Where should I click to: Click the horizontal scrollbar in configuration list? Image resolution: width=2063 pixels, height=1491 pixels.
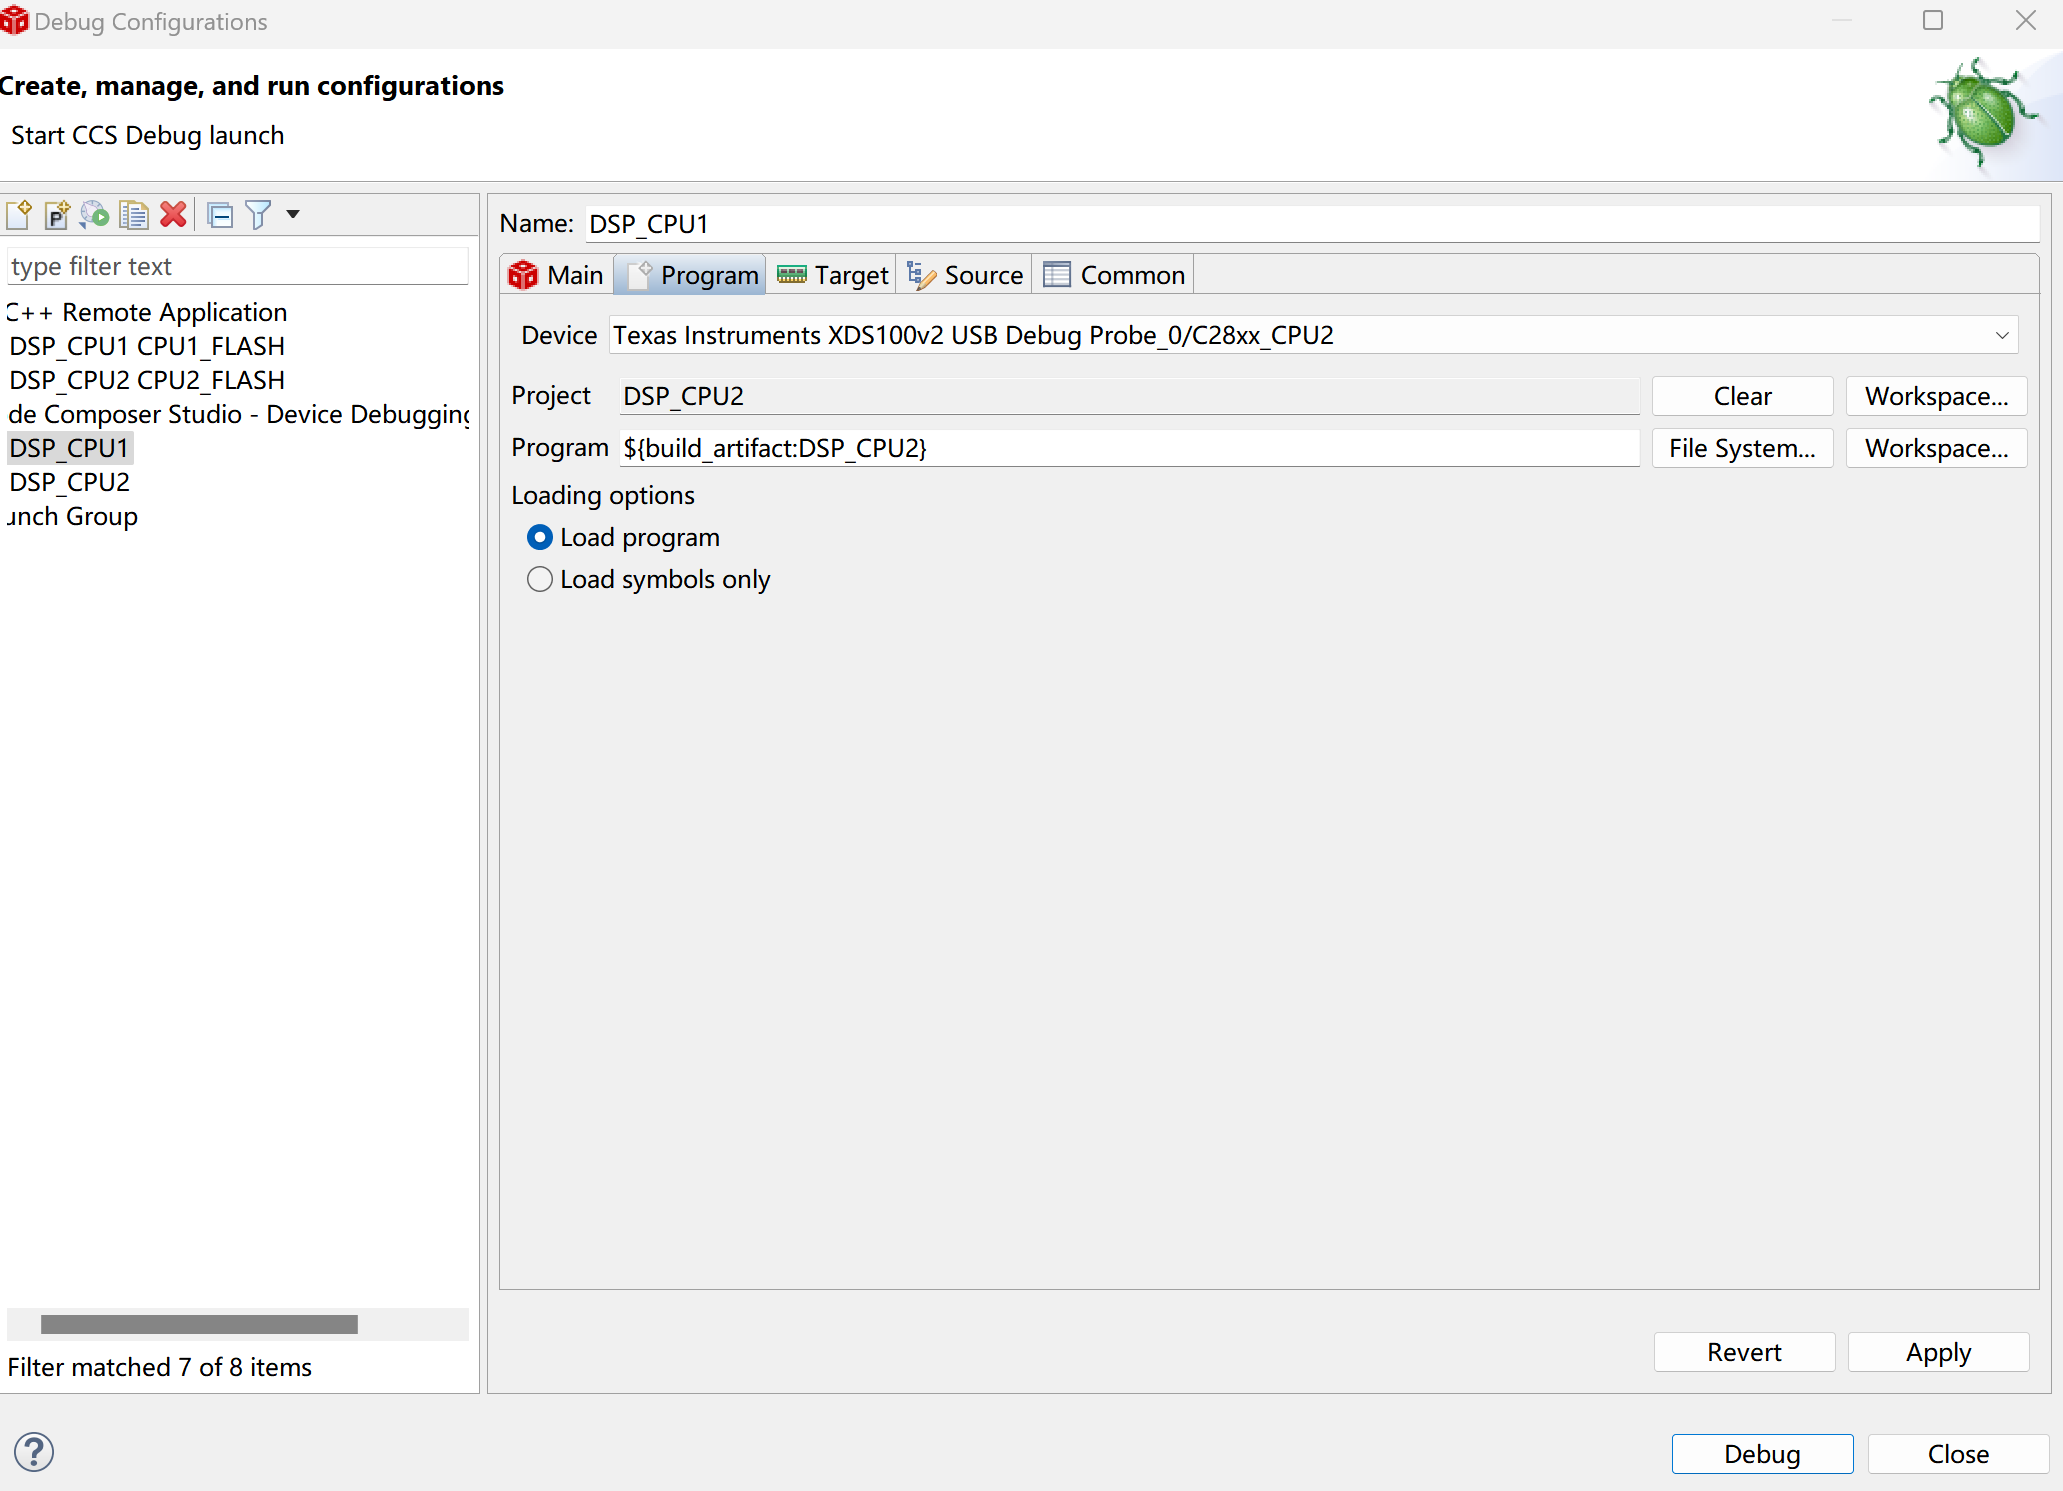[x=199, y=1324]
